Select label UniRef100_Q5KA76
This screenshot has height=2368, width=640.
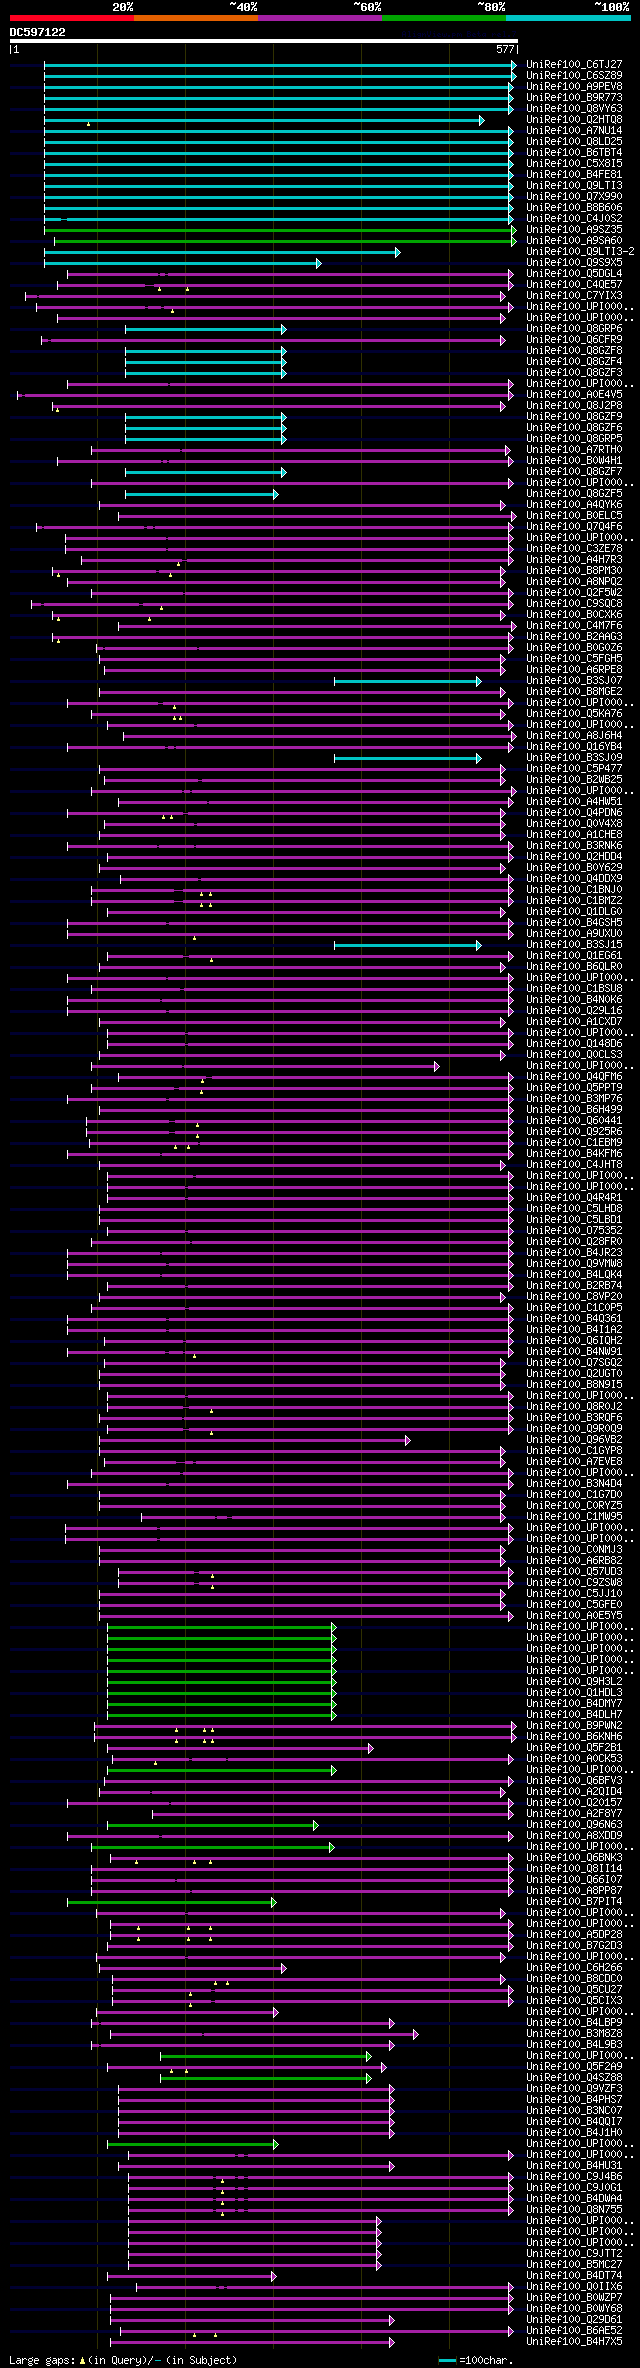(x=574, y=713)
